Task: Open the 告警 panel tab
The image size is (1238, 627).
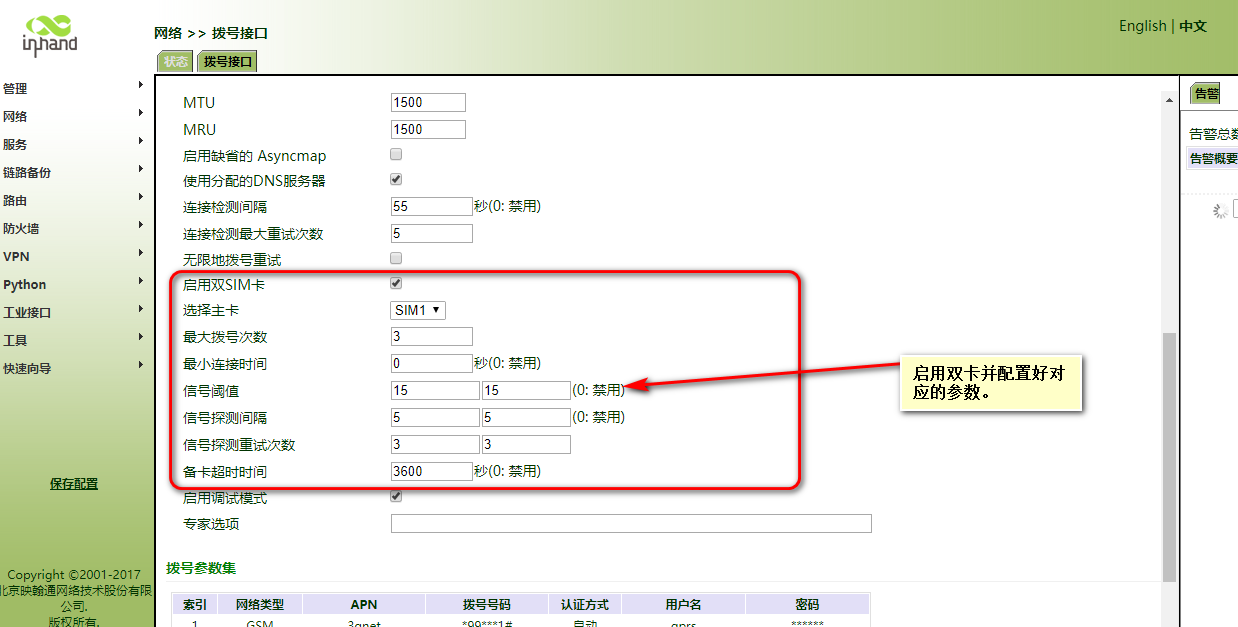Action: tap(1207, 94)
